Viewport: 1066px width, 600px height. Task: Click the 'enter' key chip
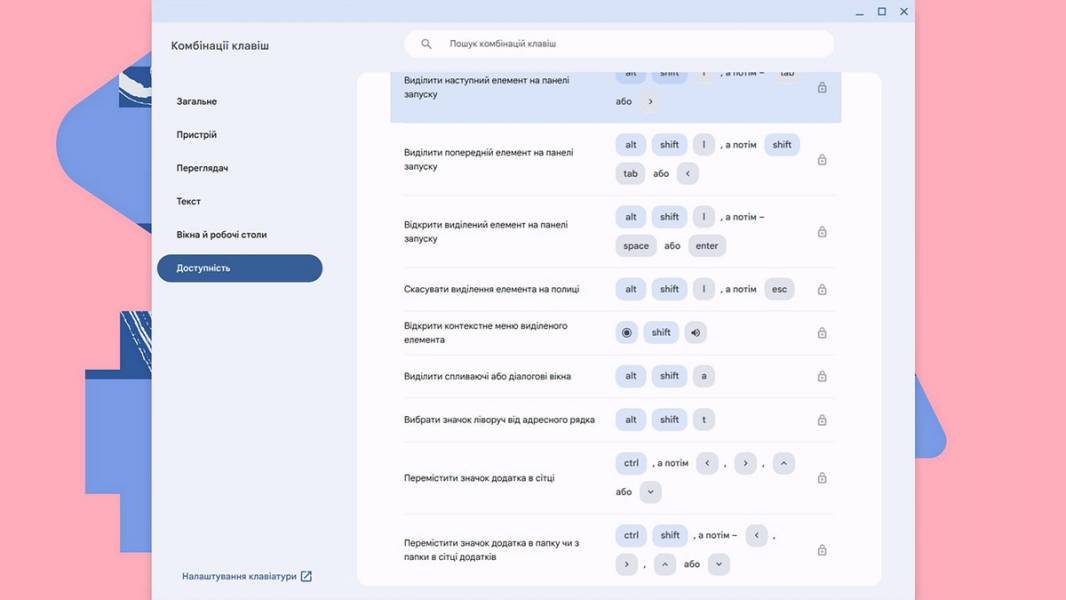click(x=707, y=246)
